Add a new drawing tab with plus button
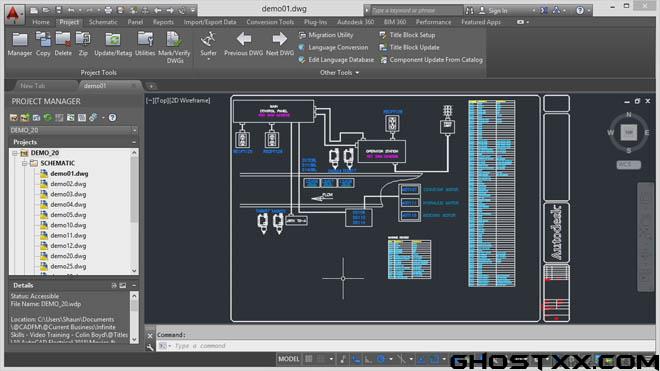This screenshot has height=371, width=660. 151,86
